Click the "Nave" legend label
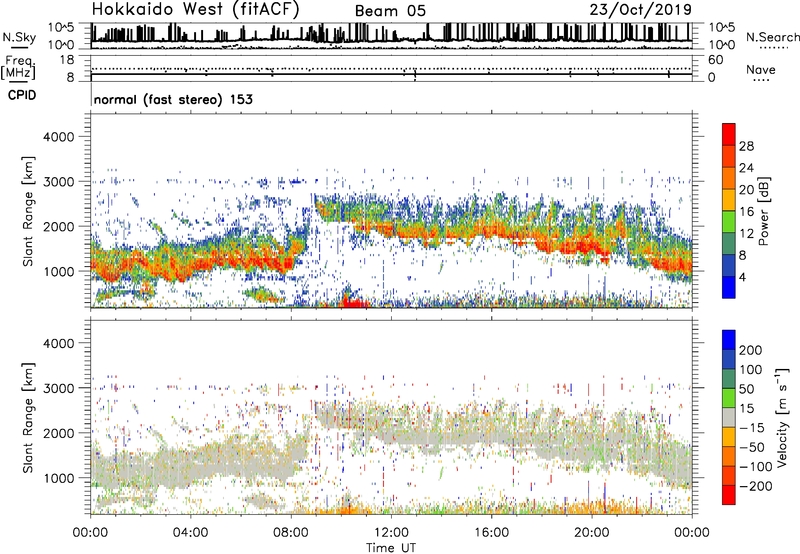800x554 pixels. point(761,70)
